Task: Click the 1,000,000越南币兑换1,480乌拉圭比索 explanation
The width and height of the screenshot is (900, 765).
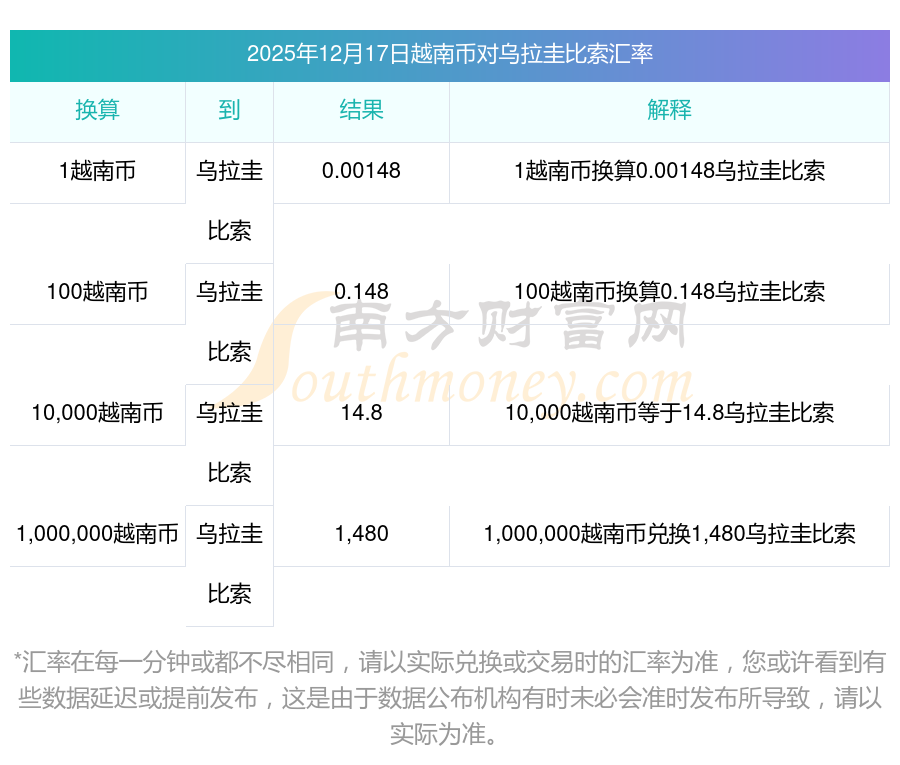Action: [x=669, y=534]
